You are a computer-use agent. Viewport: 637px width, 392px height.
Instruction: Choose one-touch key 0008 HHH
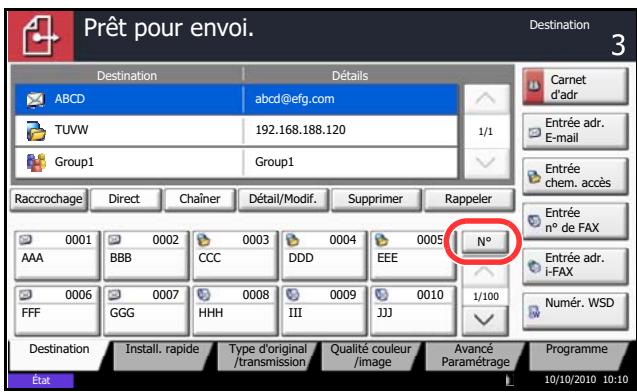[236, 311]
